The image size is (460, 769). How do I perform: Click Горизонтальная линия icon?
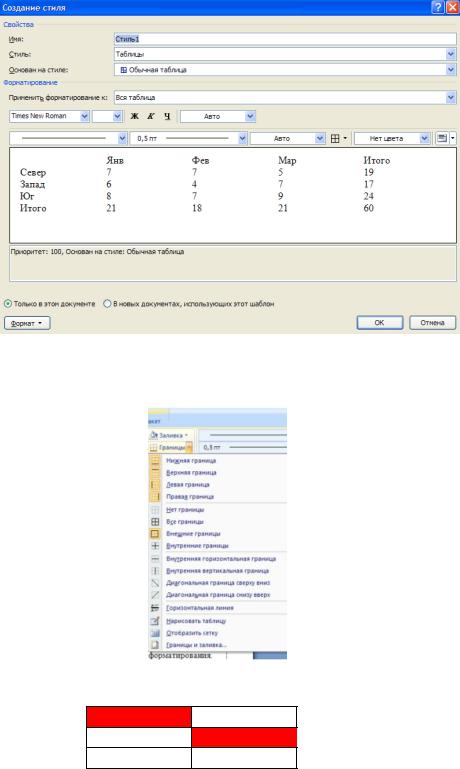155,608
